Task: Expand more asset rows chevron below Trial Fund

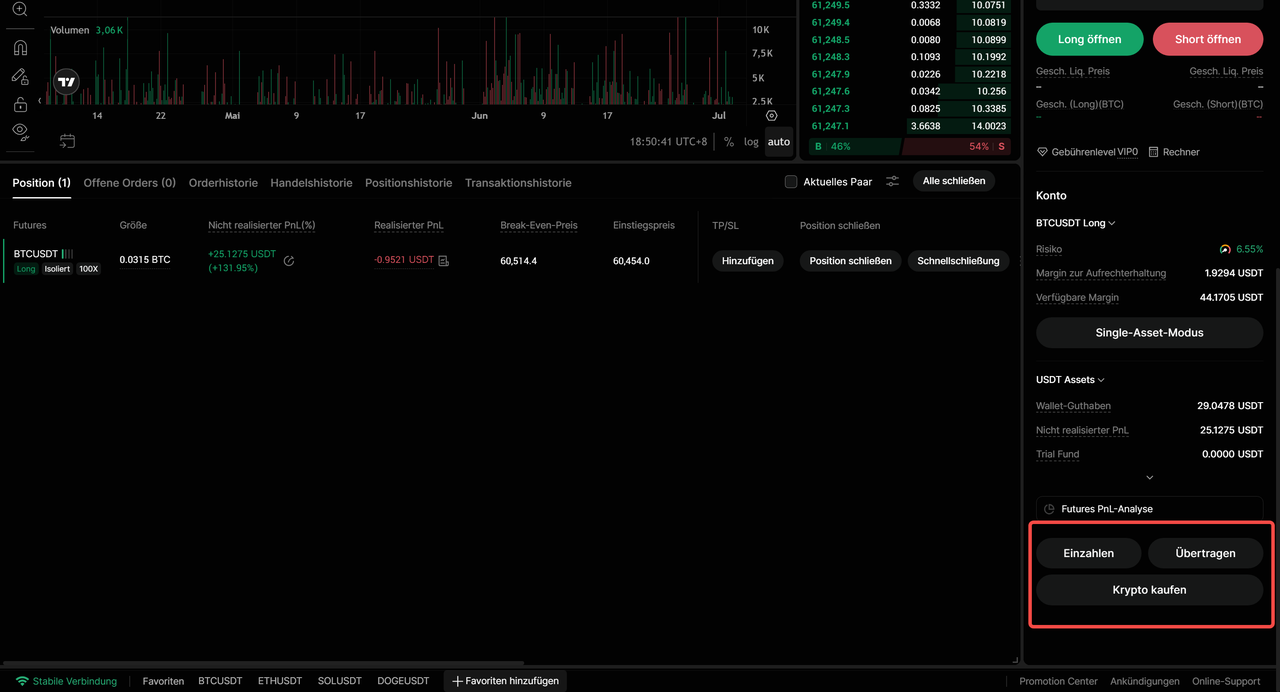Action: [x=1150, y=478]
